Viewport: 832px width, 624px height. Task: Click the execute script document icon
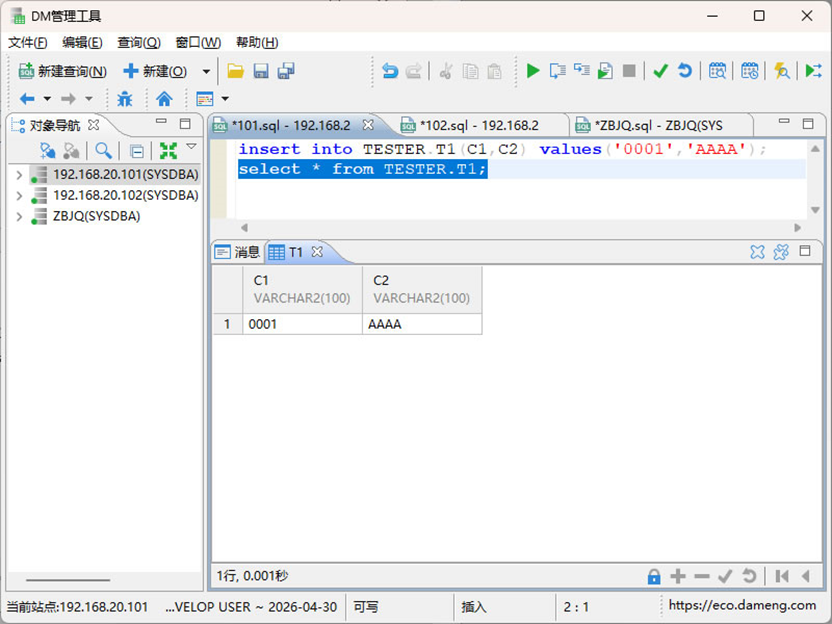[x=605, y=71]
